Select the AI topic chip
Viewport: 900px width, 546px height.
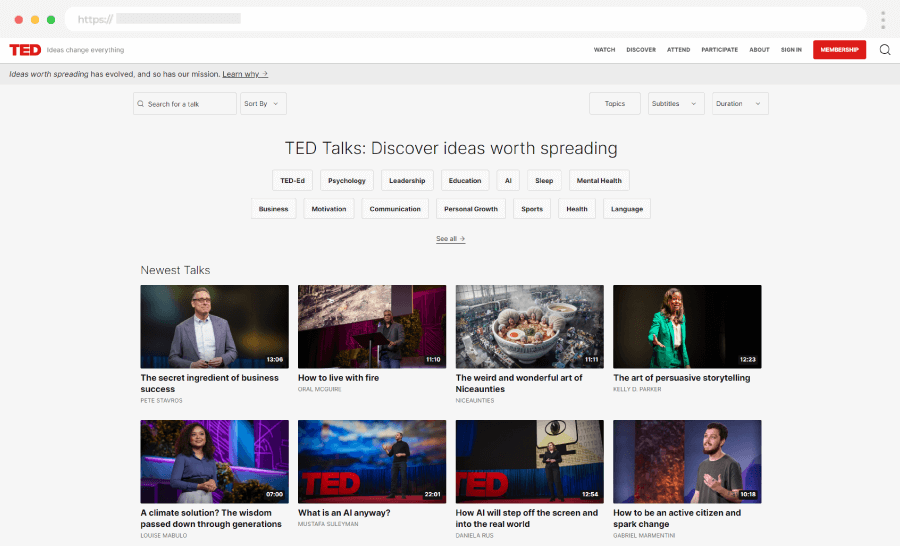(x=508, y=180)
